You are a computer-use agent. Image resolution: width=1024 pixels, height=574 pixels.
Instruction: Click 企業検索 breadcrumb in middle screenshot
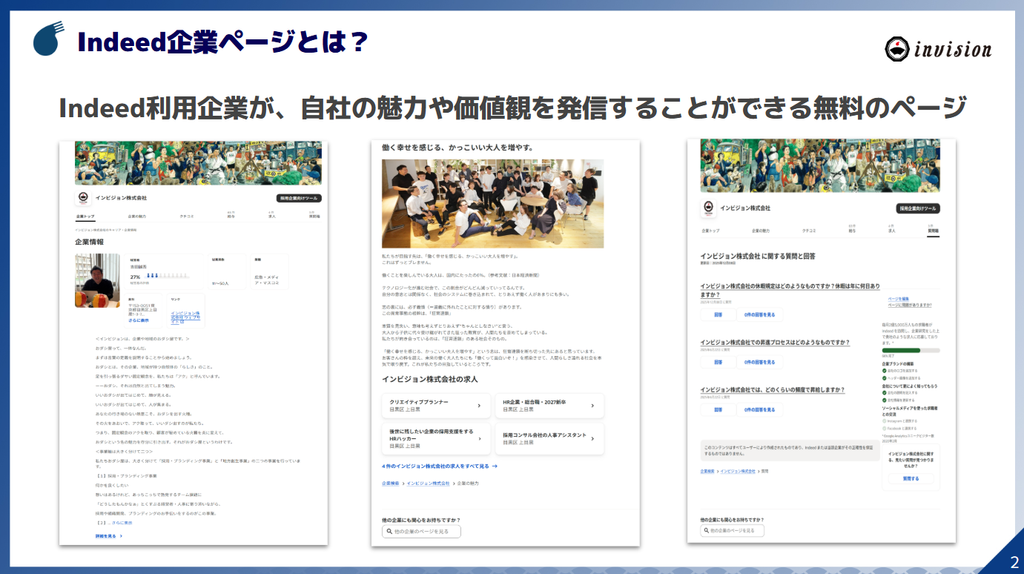[x=391, y=483]
